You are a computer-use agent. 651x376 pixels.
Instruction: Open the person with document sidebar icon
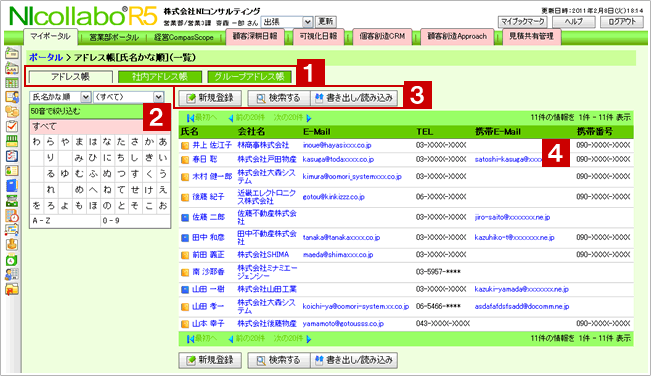tap(12, 97)
